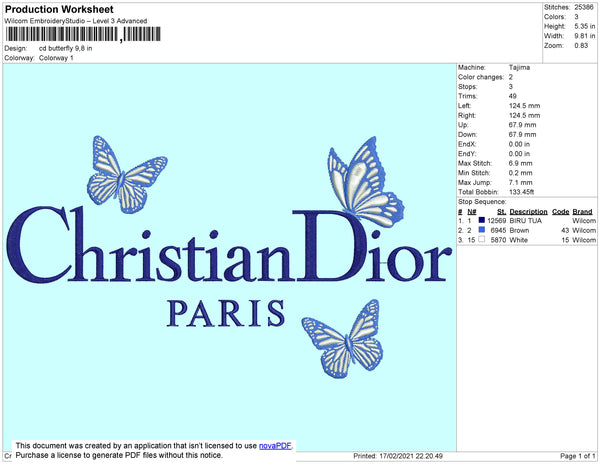Click the Left value 124.5 mm
This screenshot has width=600, height=464.
tap(524, 106)
